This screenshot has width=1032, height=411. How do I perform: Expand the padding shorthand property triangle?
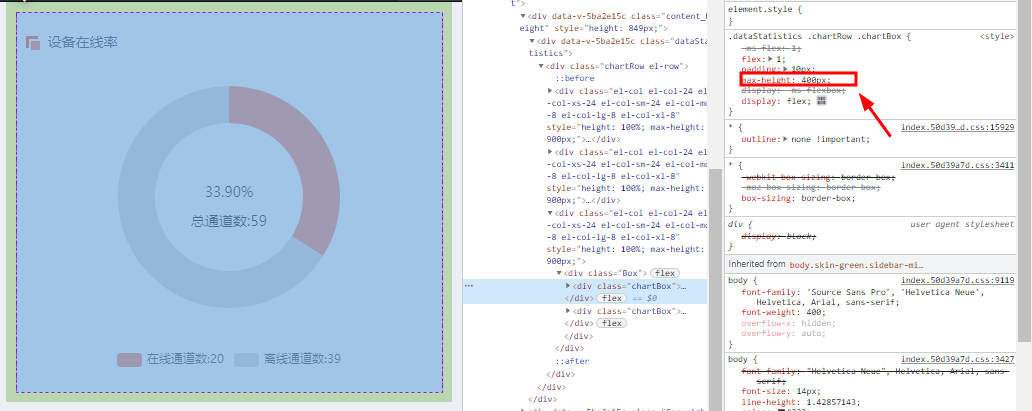click(x=786, y=68)
